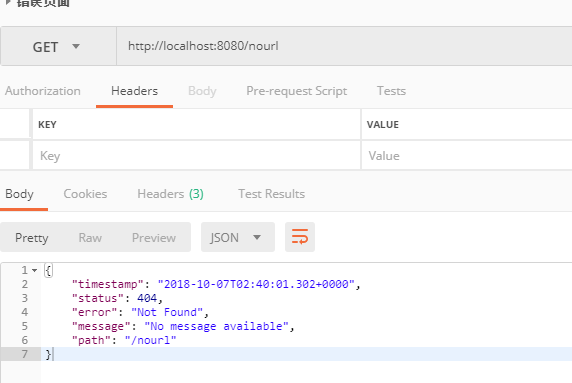Viewport: 572px width, 383px height.
Task: Open the JSON format dropdown
Action: (237, 237)
